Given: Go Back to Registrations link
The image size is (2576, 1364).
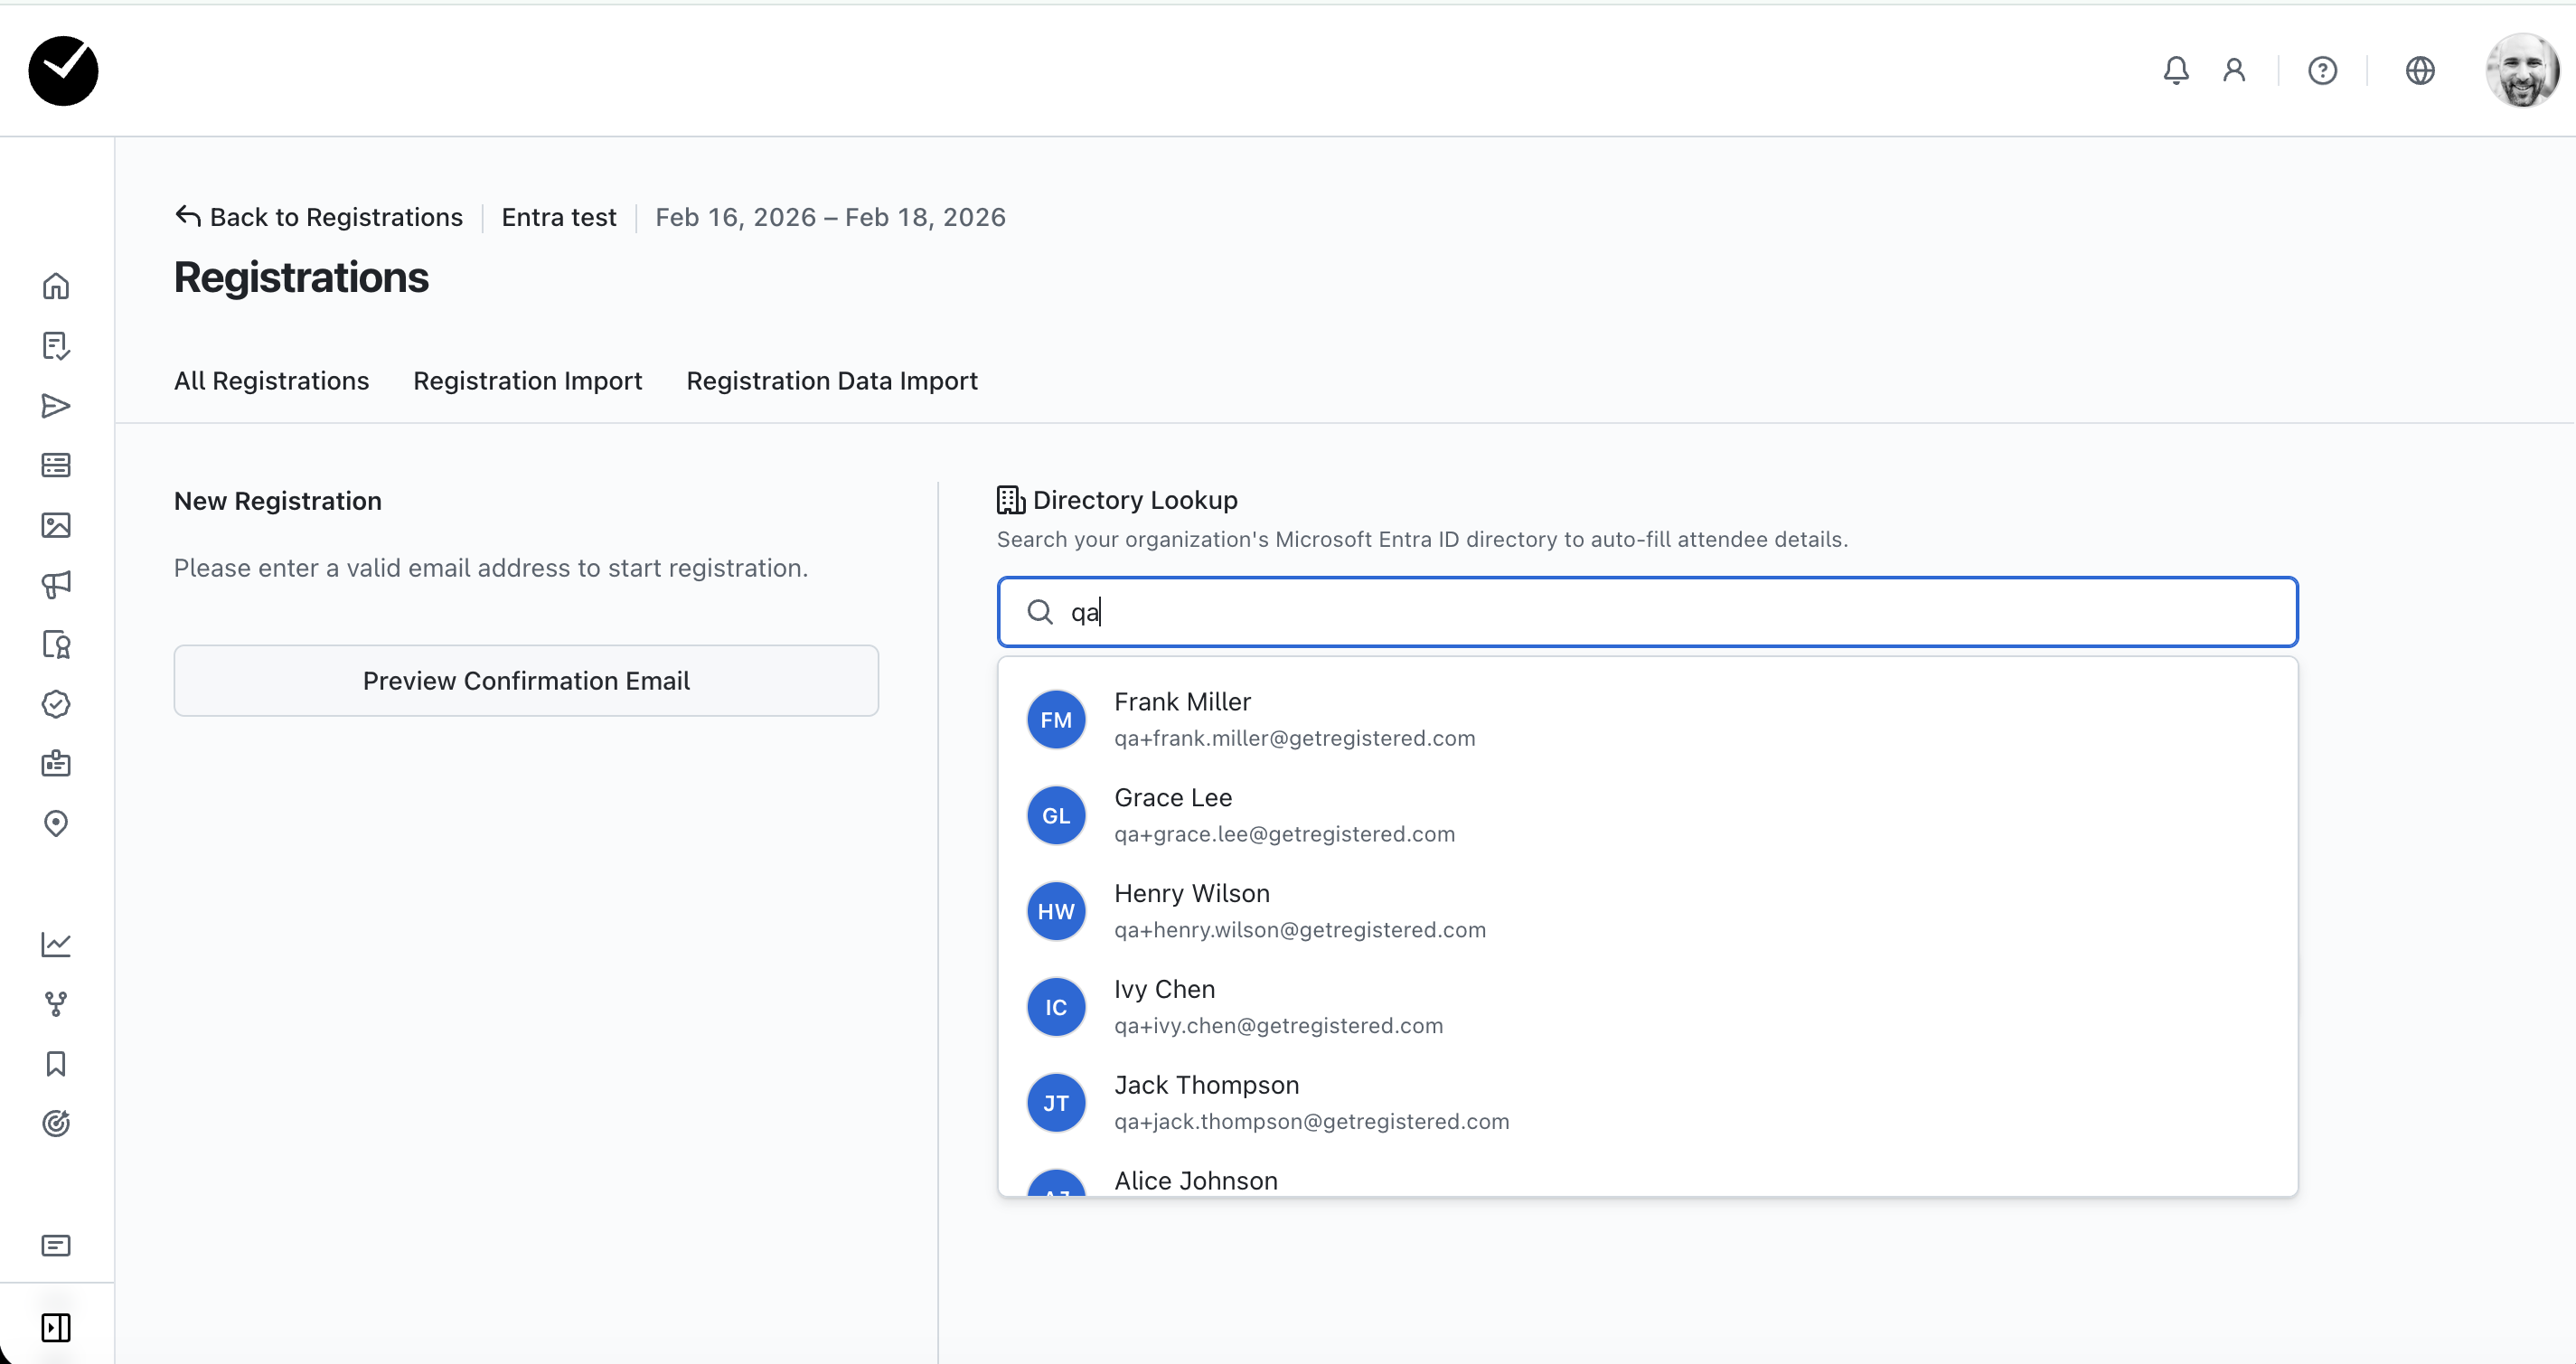Looking at the screenshot, I should click(x=319, y=217).
